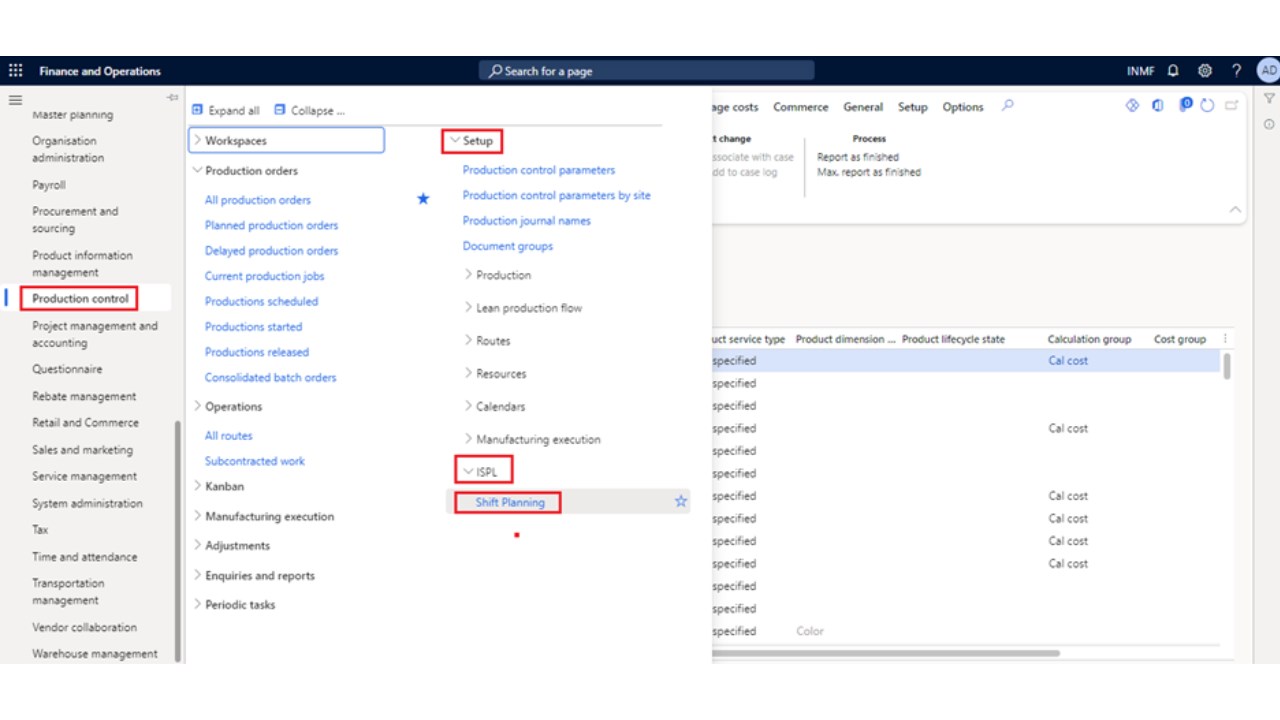Mark Shift Planning as favorite star
The height and width of the screenshot is (720, 1280).
[x=681, y=501]
